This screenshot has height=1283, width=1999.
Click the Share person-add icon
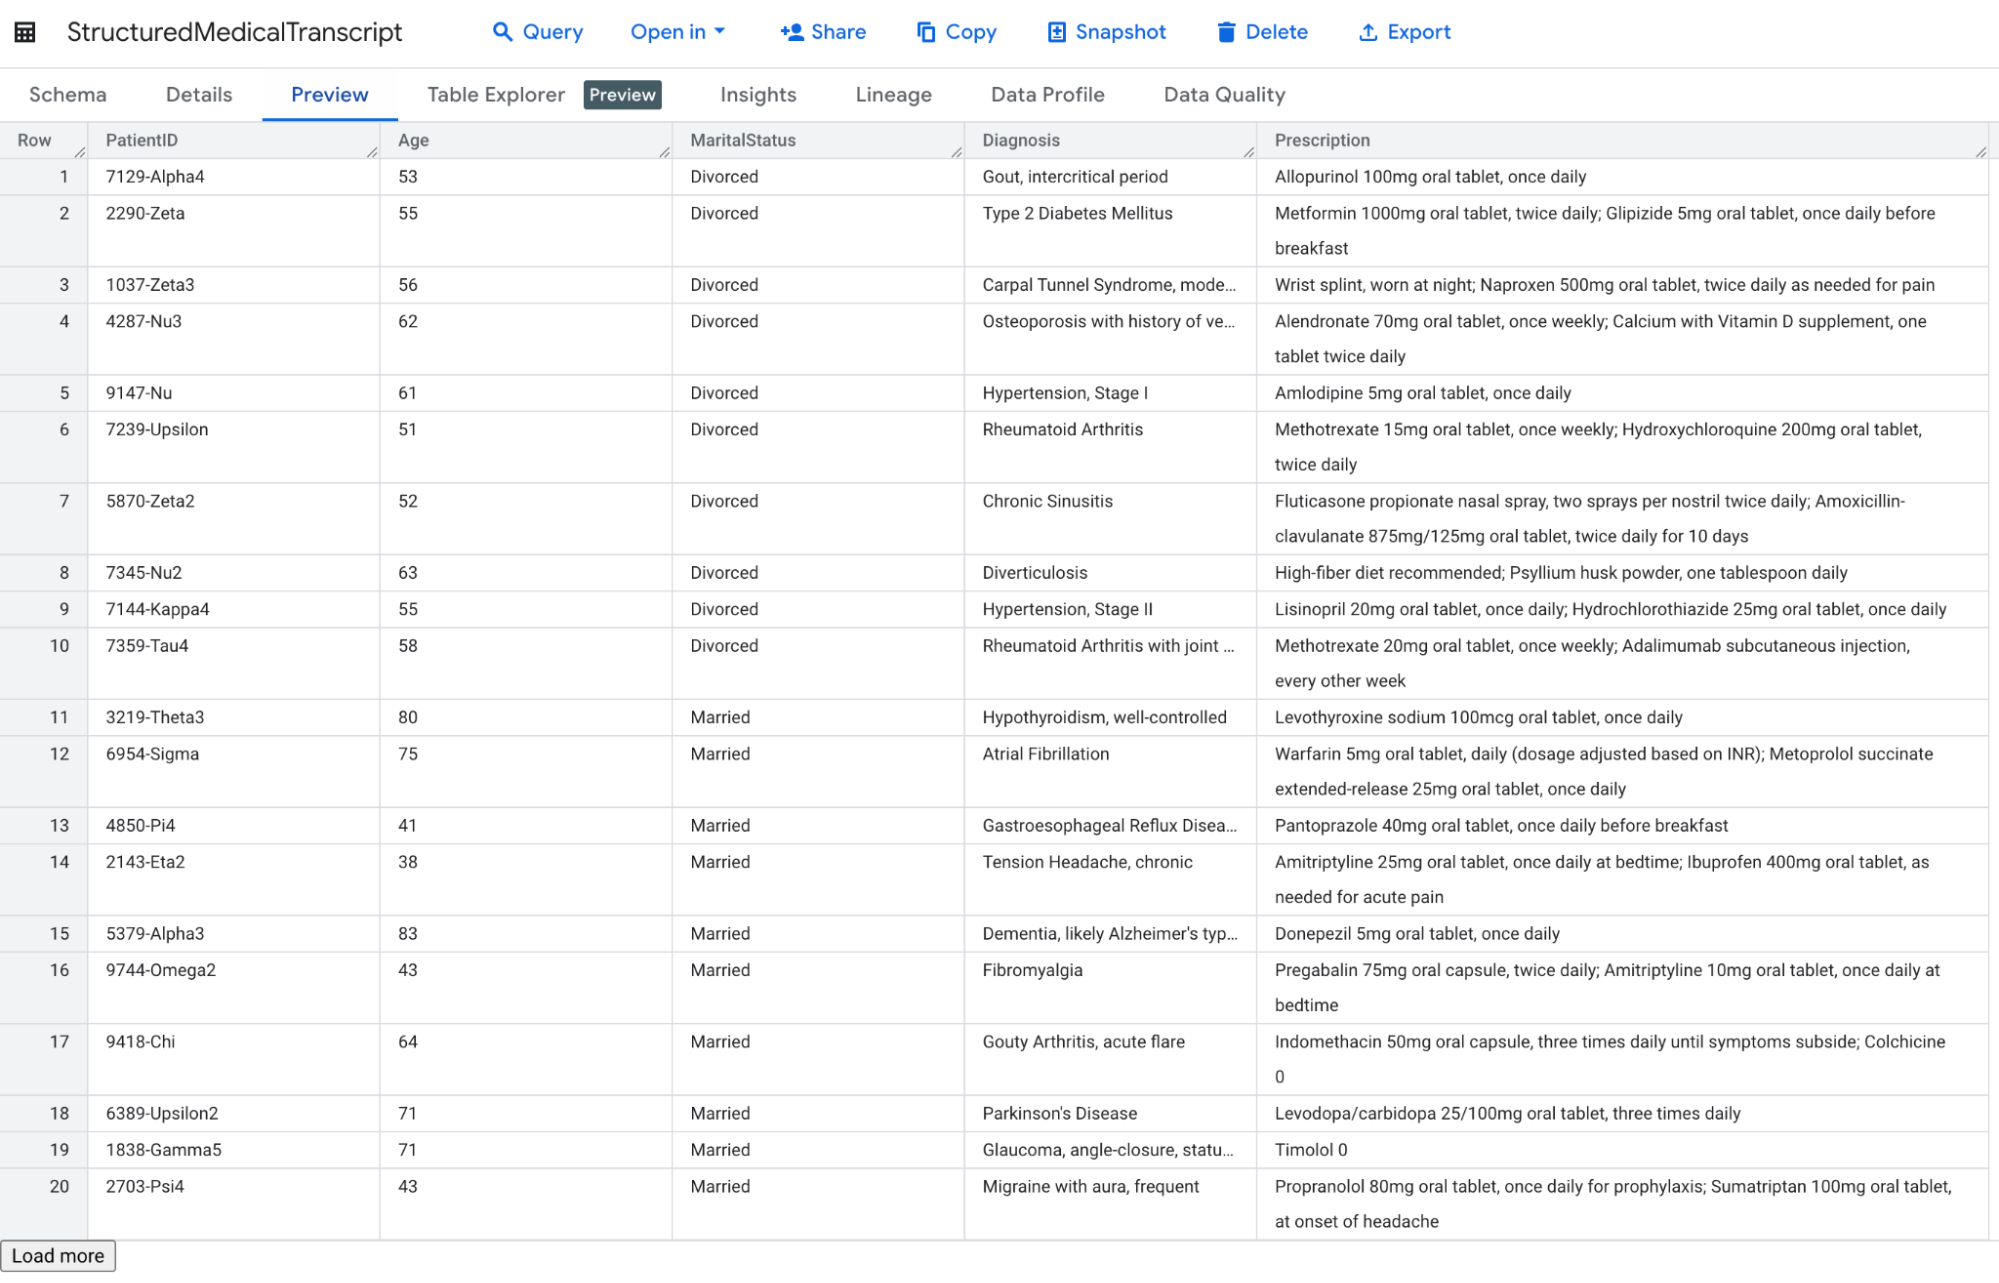(792, 32)
